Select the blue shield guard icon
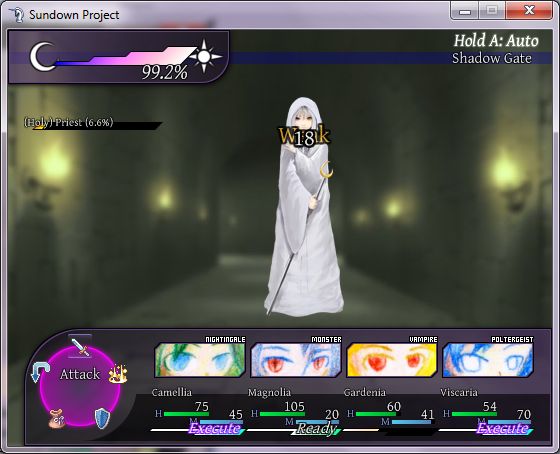Screen dimensions: 560x454 102,418
